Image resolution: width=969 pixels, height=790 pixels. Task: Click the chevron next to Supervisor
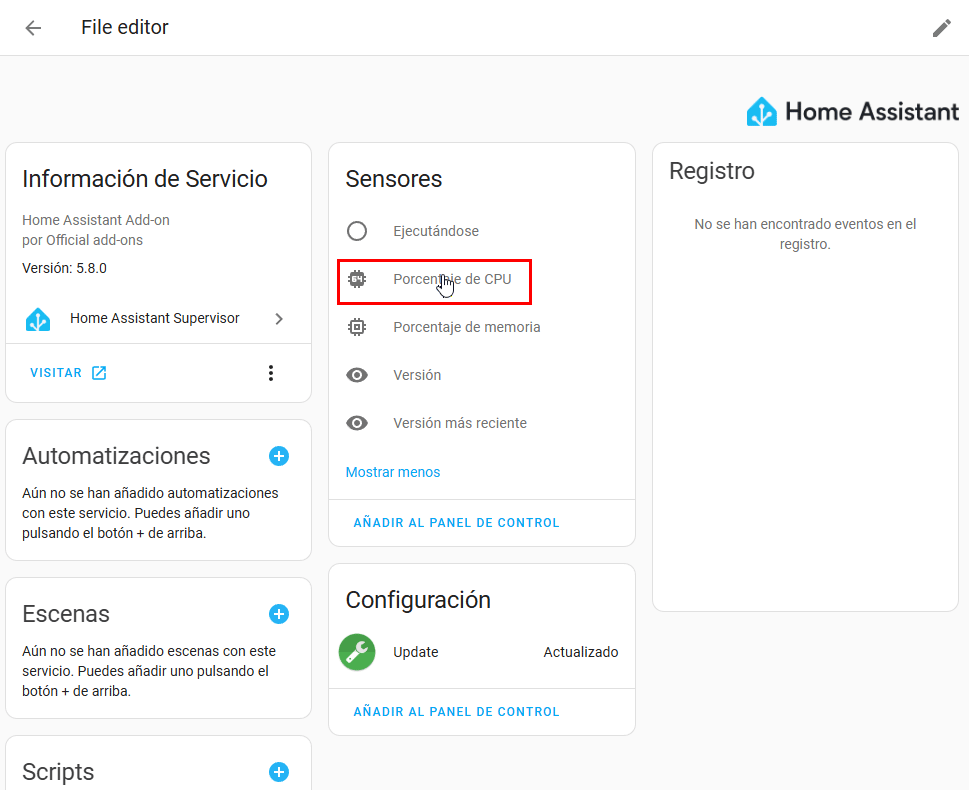tap(279, 319)
